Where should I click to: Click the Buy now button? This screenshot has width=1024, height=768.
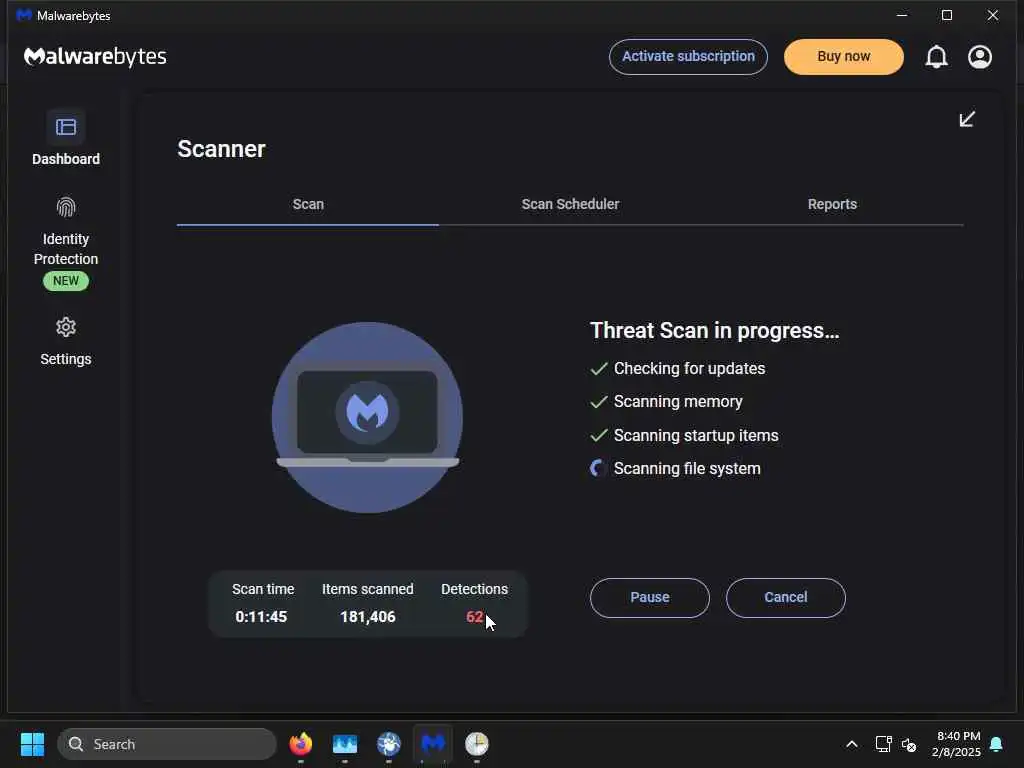pos(844,57)
